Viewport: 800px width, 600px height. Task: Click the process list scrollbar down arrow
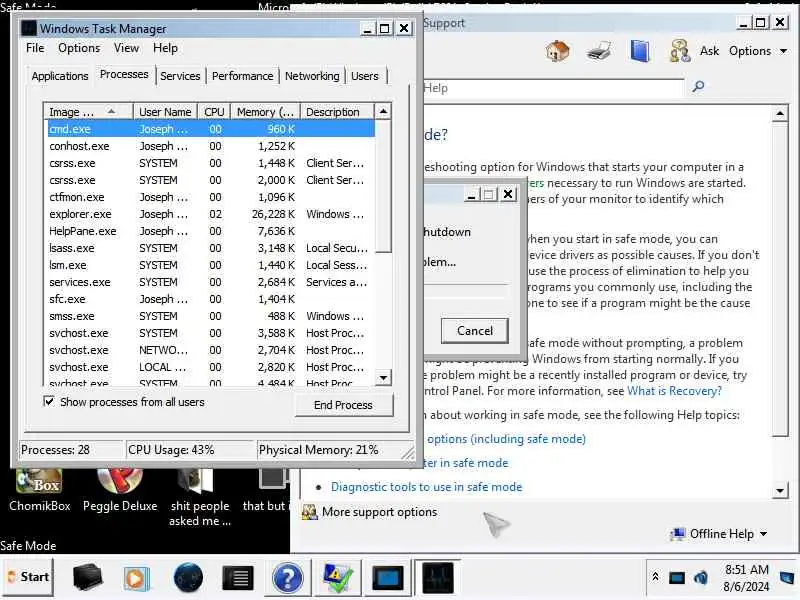[x=383, y=378]
